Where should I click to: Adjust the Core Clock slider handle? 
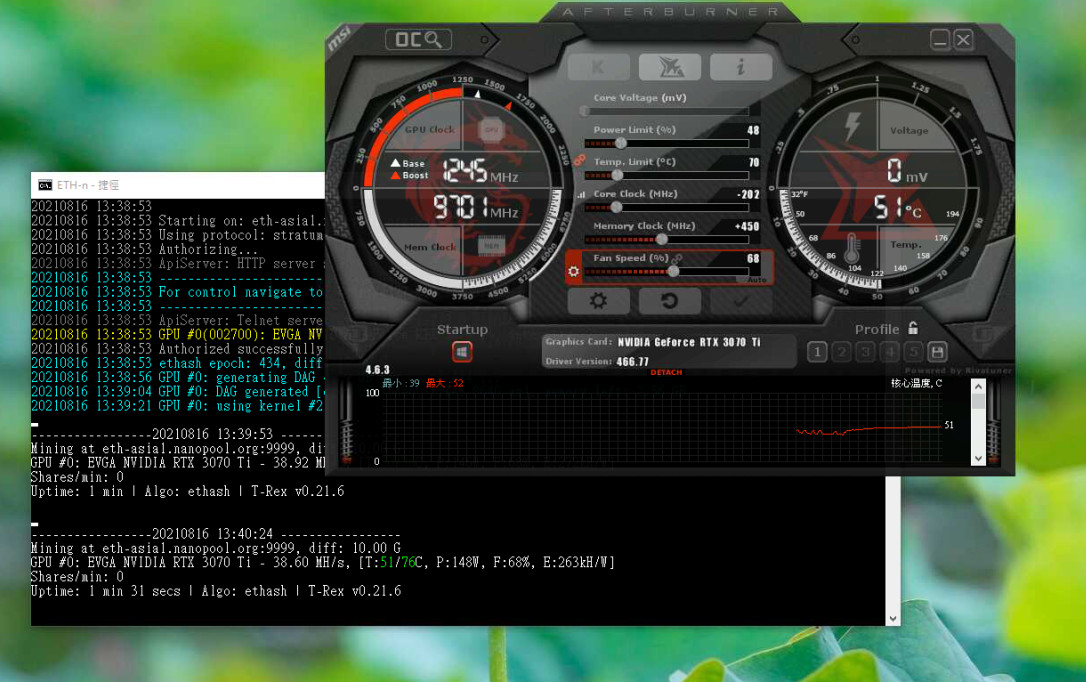(616, 207)
